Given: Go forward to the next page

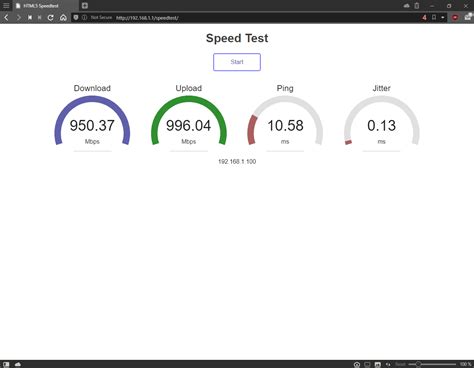Looking at the screenshot, I should 18,18.
